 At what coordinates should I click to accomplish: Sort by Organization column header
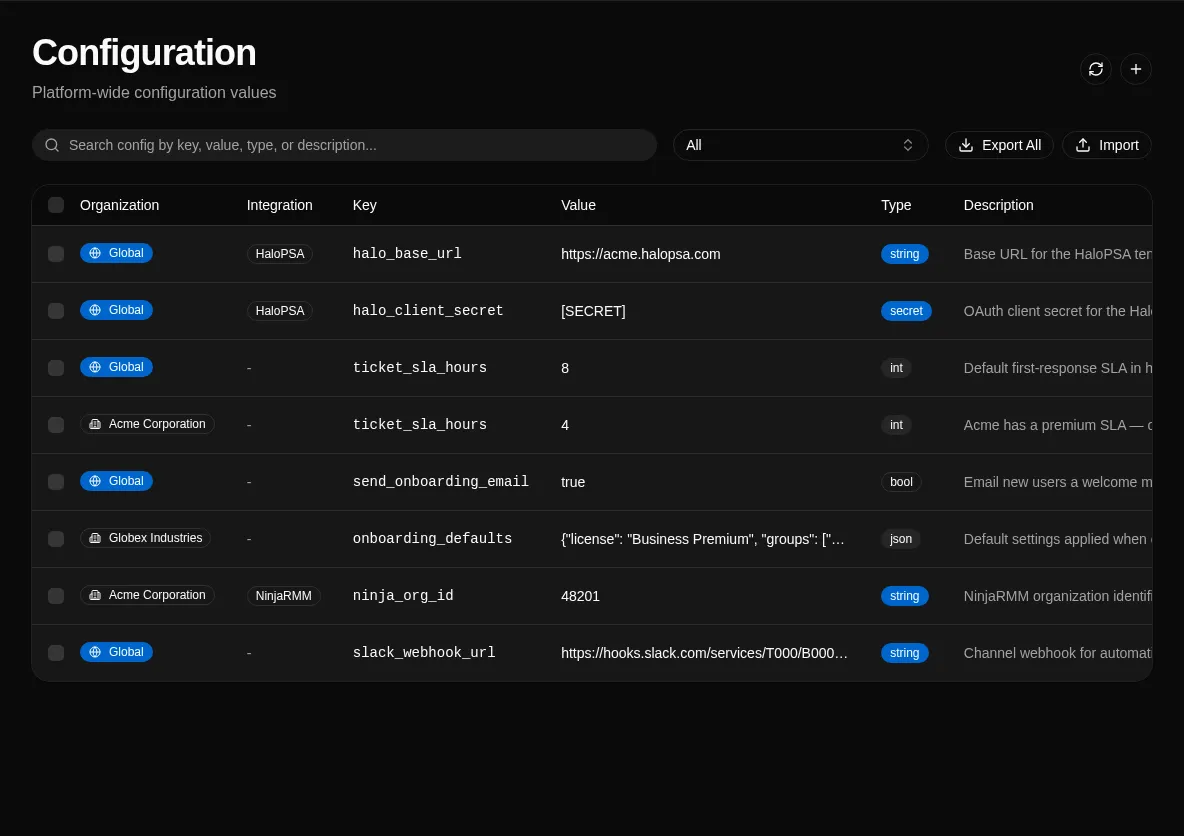coord(119,205)
